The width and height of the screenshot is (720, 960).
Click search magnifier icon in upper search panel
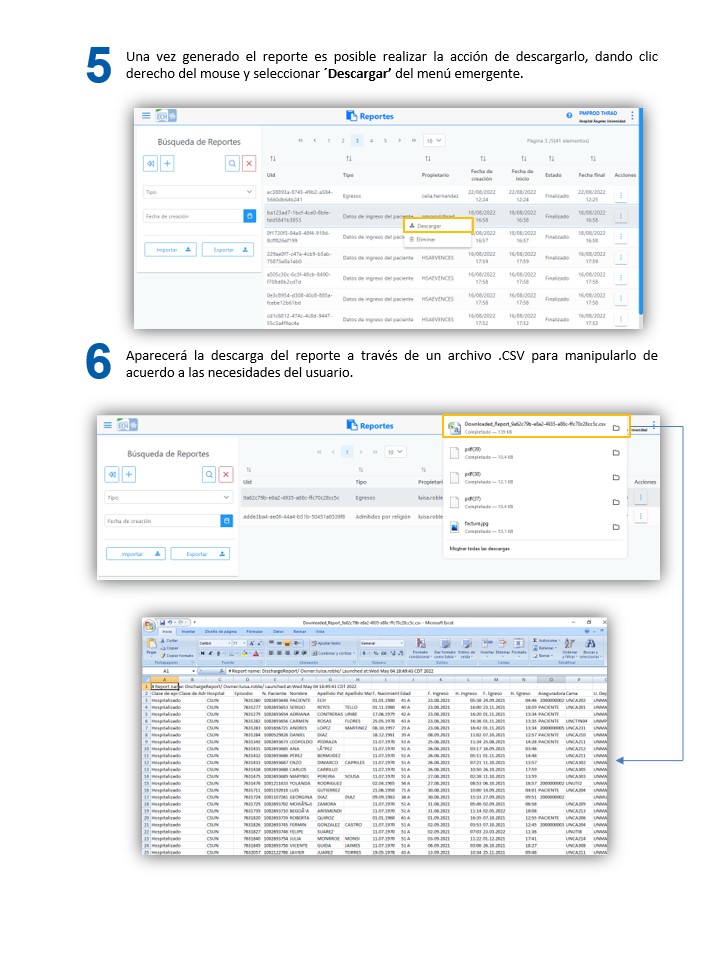[232, 163]
